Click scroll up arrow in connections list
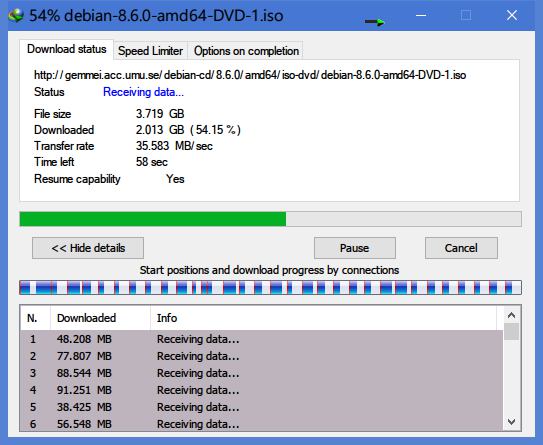Screen dimensions: 543x445 (511, 315)
